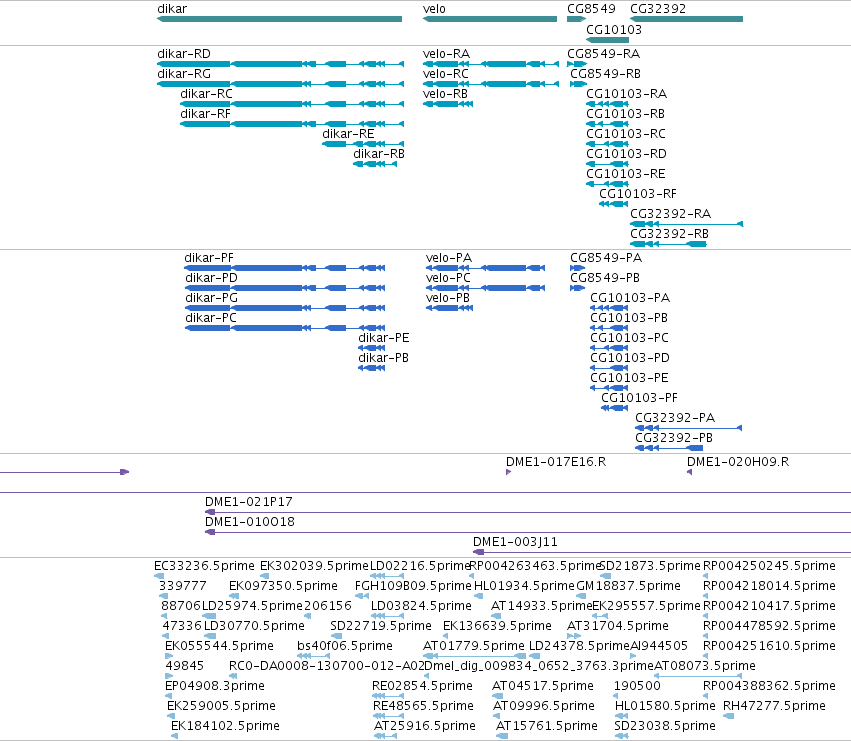
Task: Select the CG10103-PF protein feature
Action: pyautogui.click(x=614, y=408)
